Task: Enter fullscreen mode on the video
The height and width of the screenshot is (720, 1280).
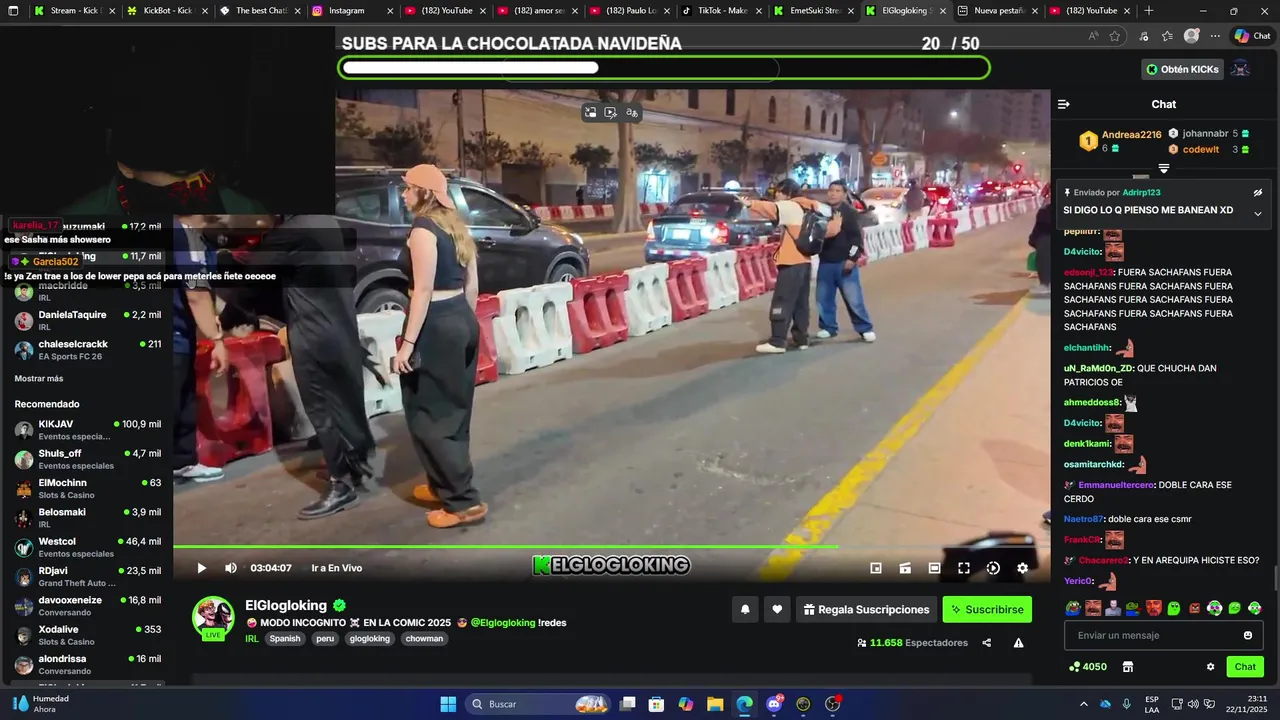Action: [964, 568]
